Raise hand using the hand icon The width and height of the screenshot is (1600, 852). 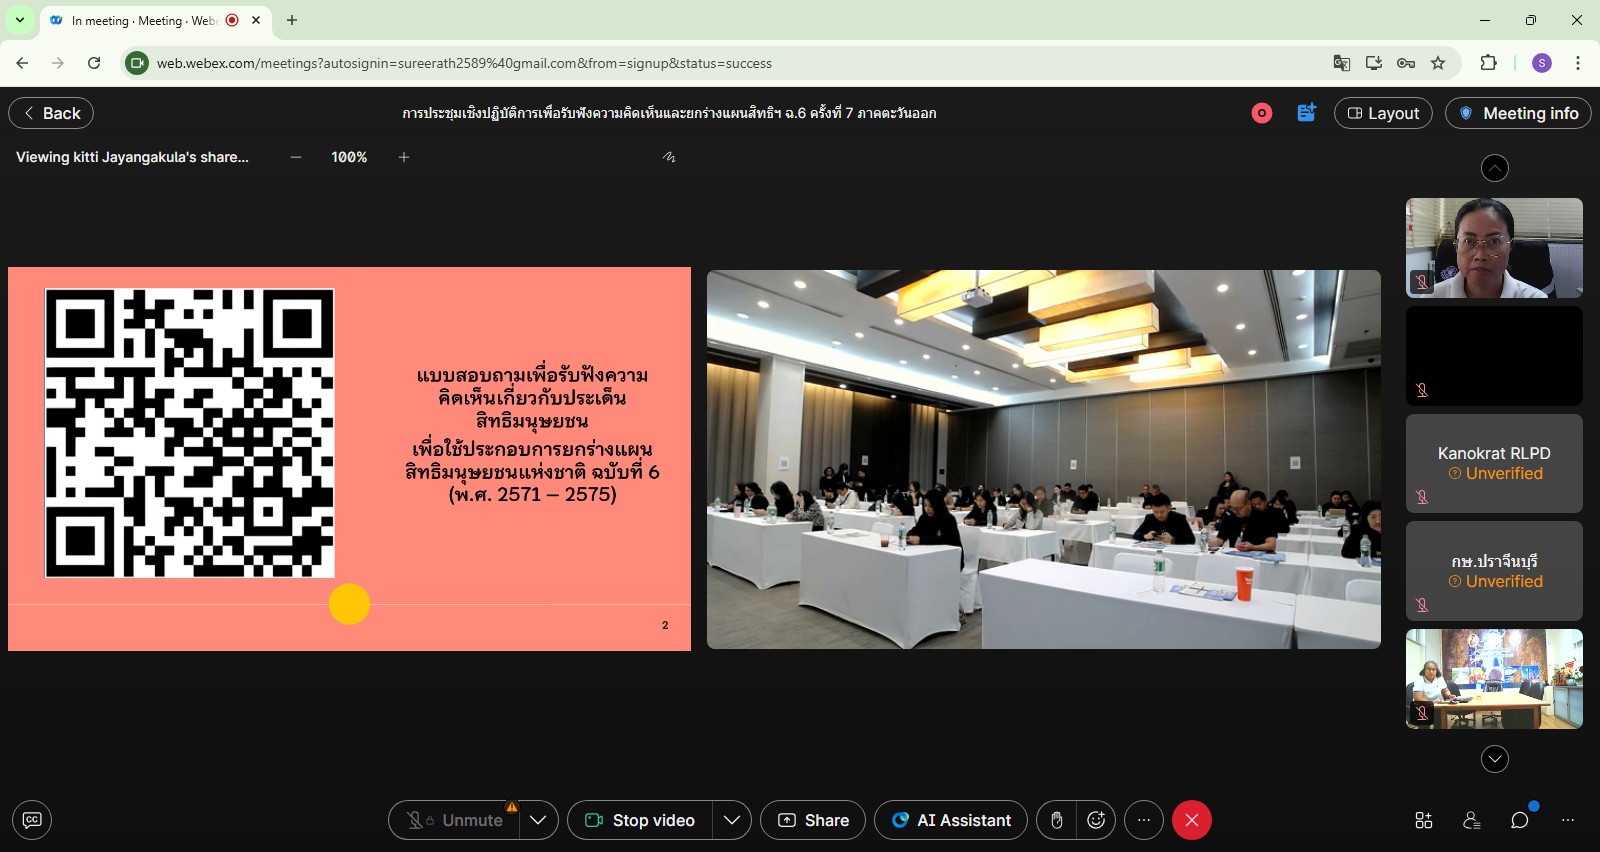tap(1056, 820)
